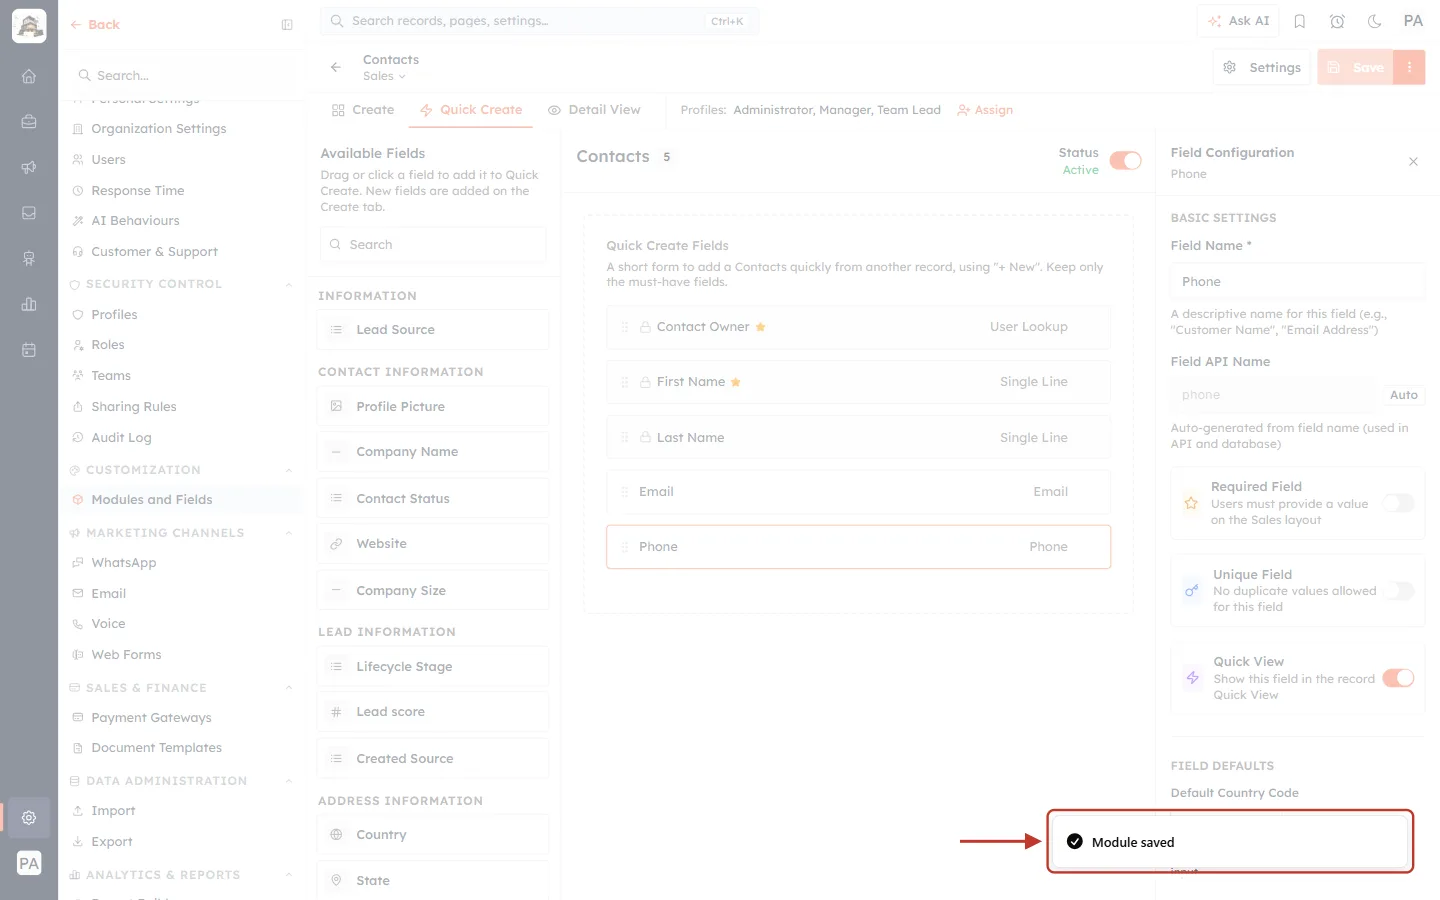Click the megaphone campaigns icon in rail

29,167
